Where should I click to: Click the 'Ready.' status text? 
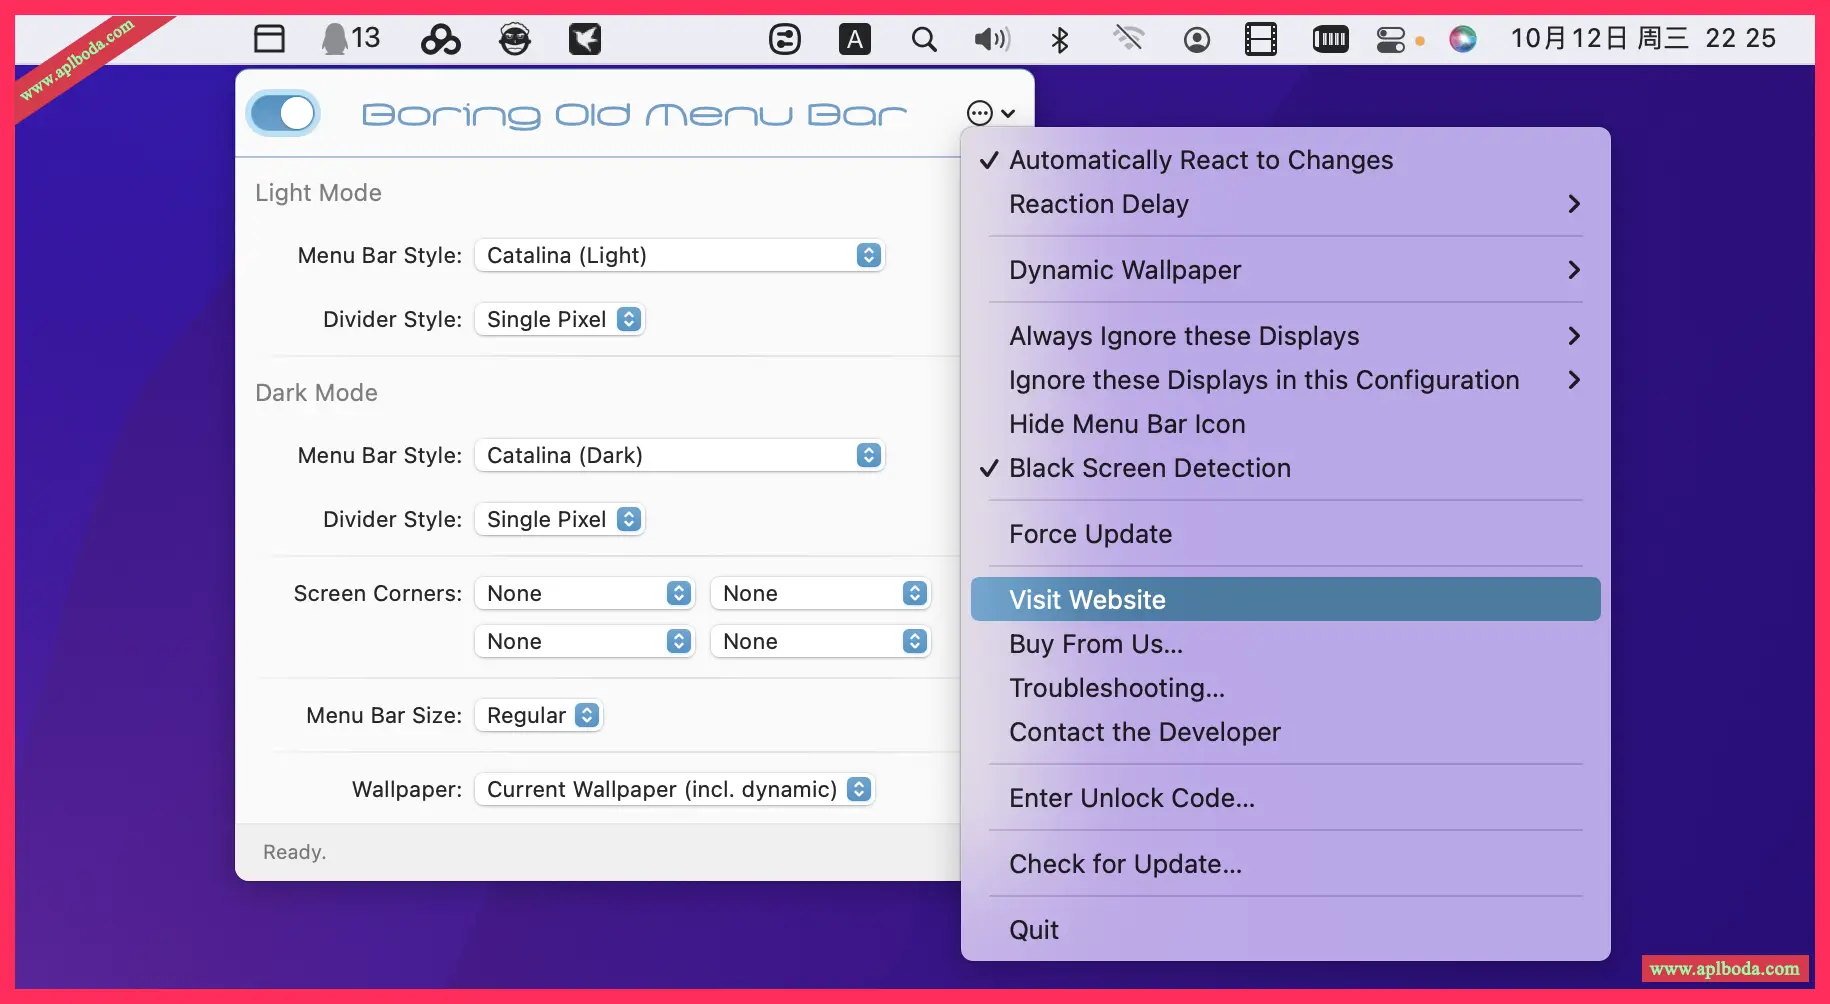[294, 852]
